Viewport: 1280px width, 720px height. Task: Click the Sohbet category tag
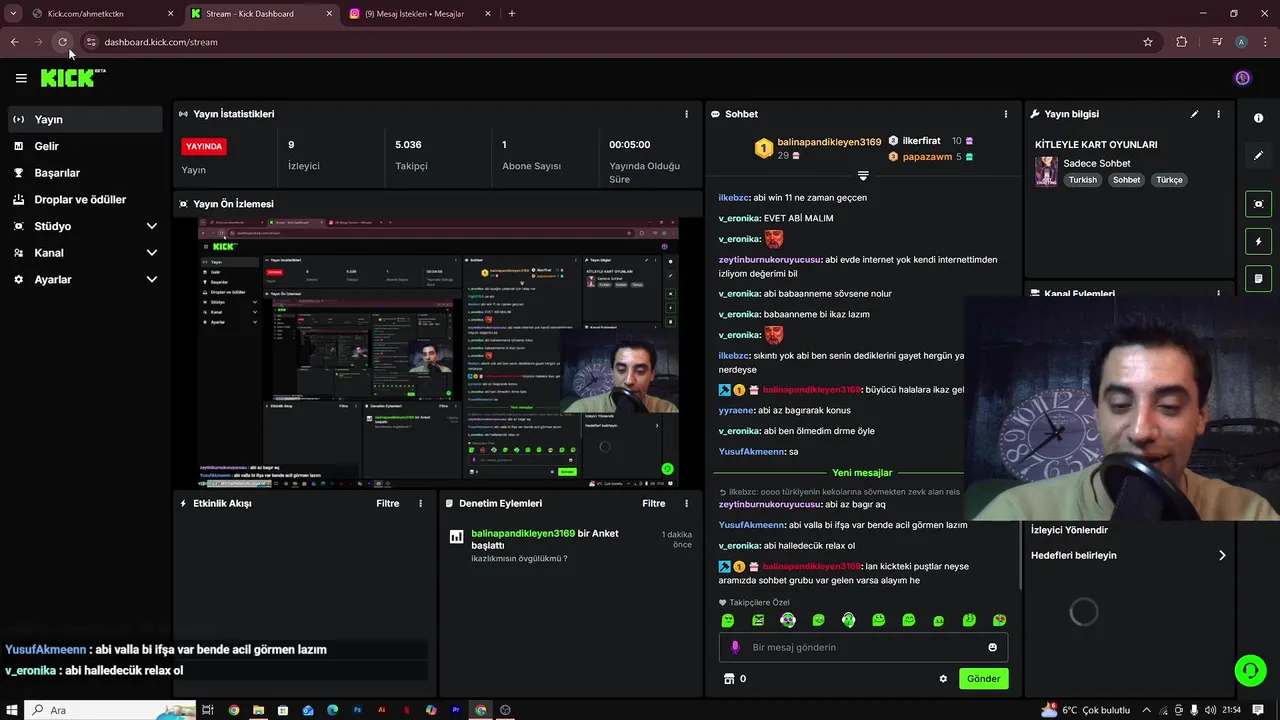click(1126, 180)
